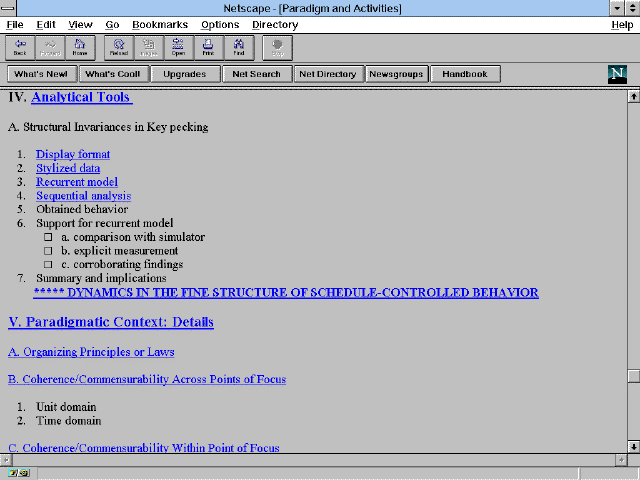
Task: Click the horizontal scrollbar right arrow
Action: pos(621,460)
